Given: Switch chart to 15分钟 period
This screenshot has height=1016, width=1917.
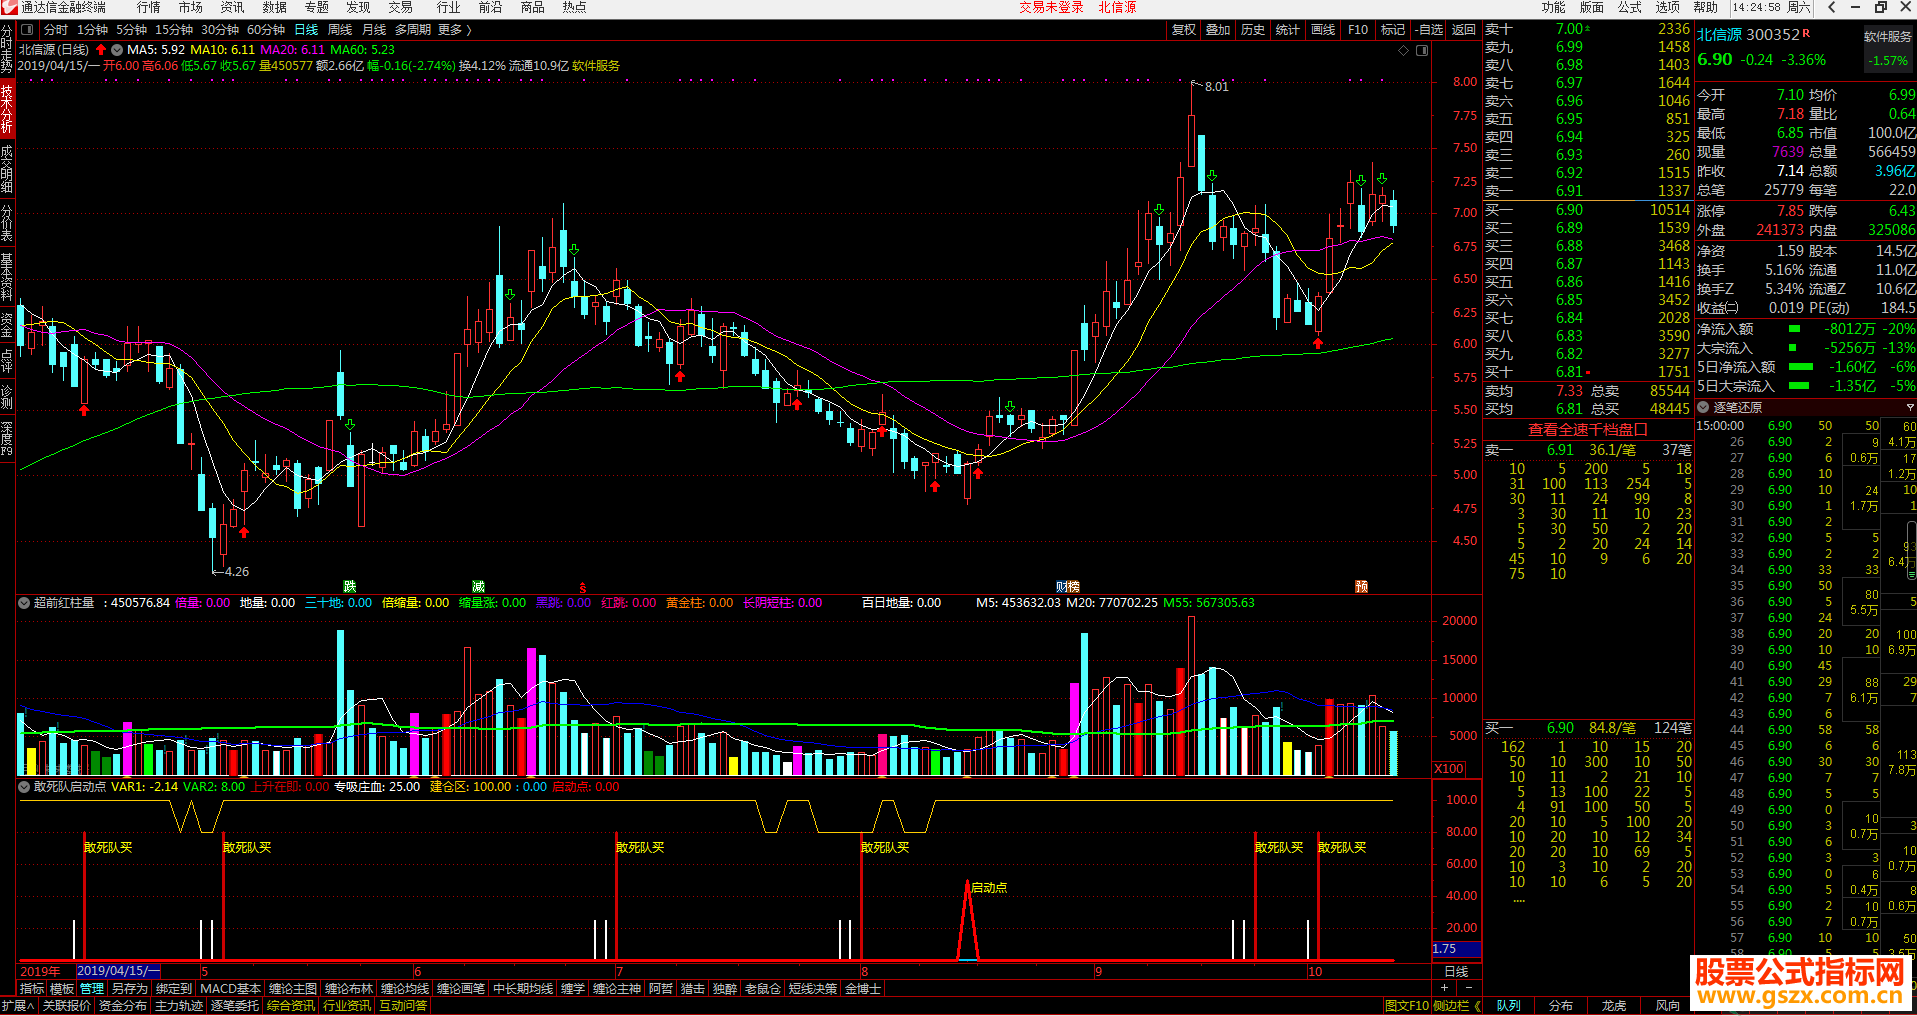Looking at the screenshot, I should point(174,30).
